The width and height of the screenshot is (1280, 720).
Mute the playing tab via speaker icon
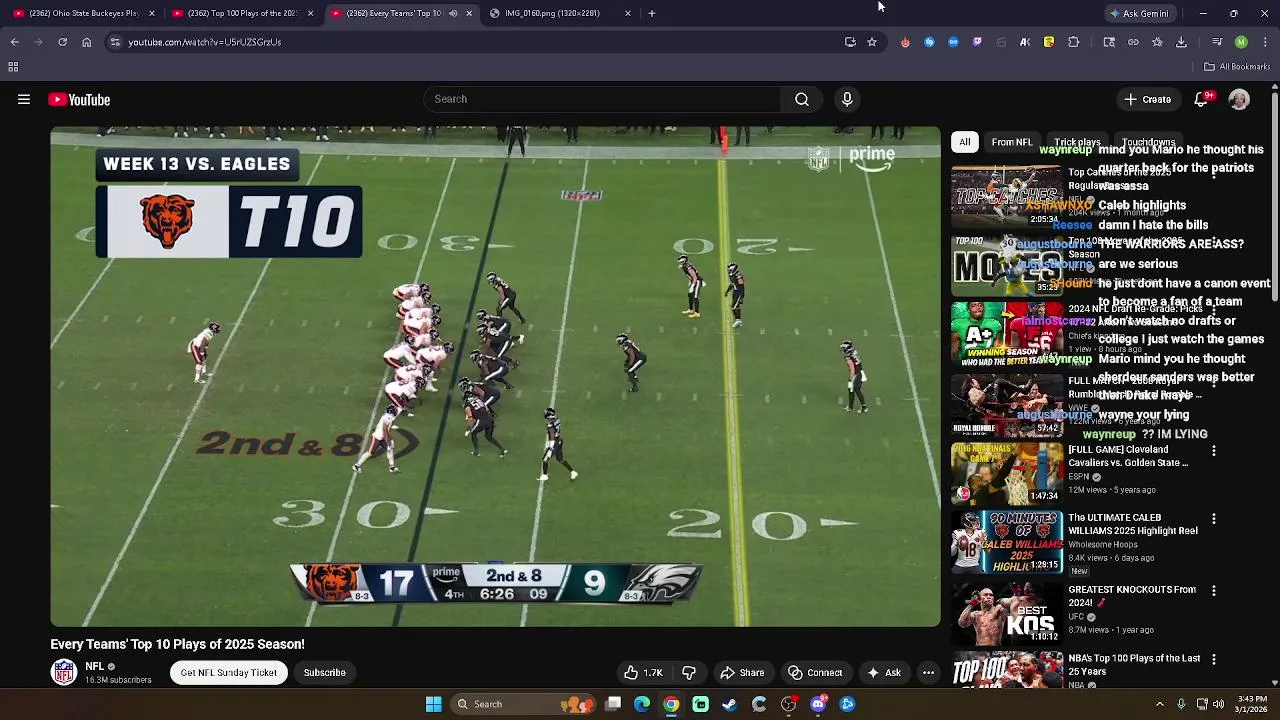[453, 13]
